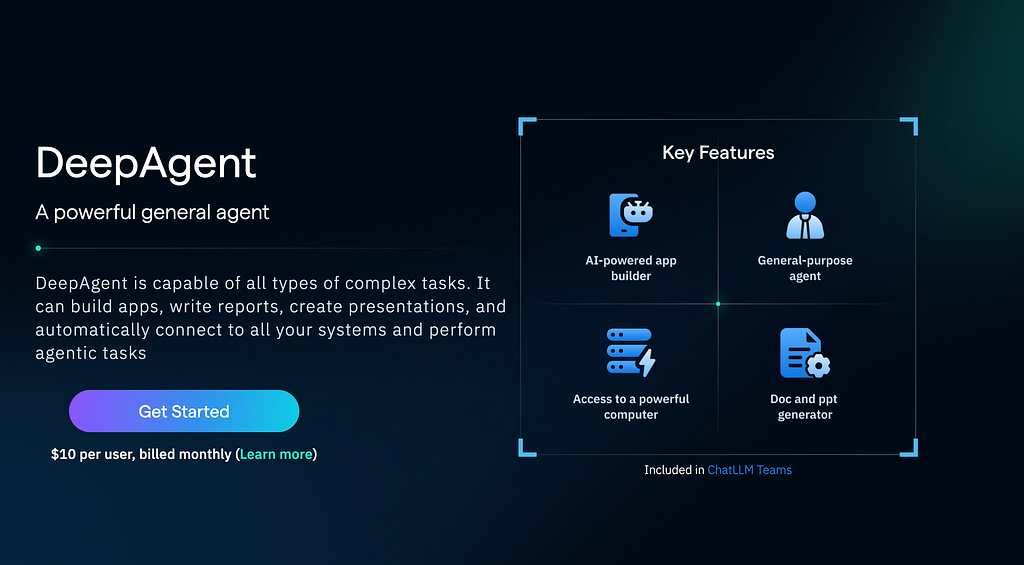This screenshot has width=1024, height=565.
Task: Open the ChatLLM Teams link
Action: (x=750, y=470)
